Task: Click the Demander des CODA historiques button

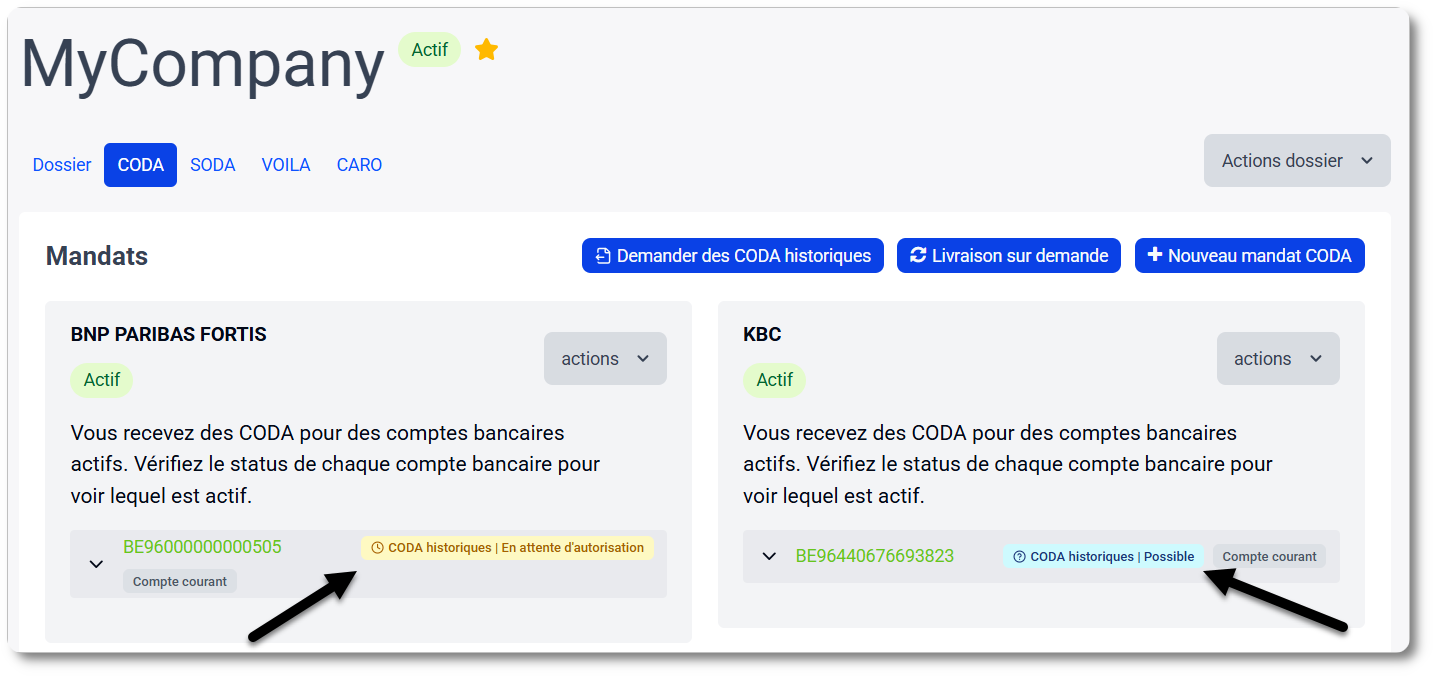Action: pyautogui.click(x=732, y=255)
